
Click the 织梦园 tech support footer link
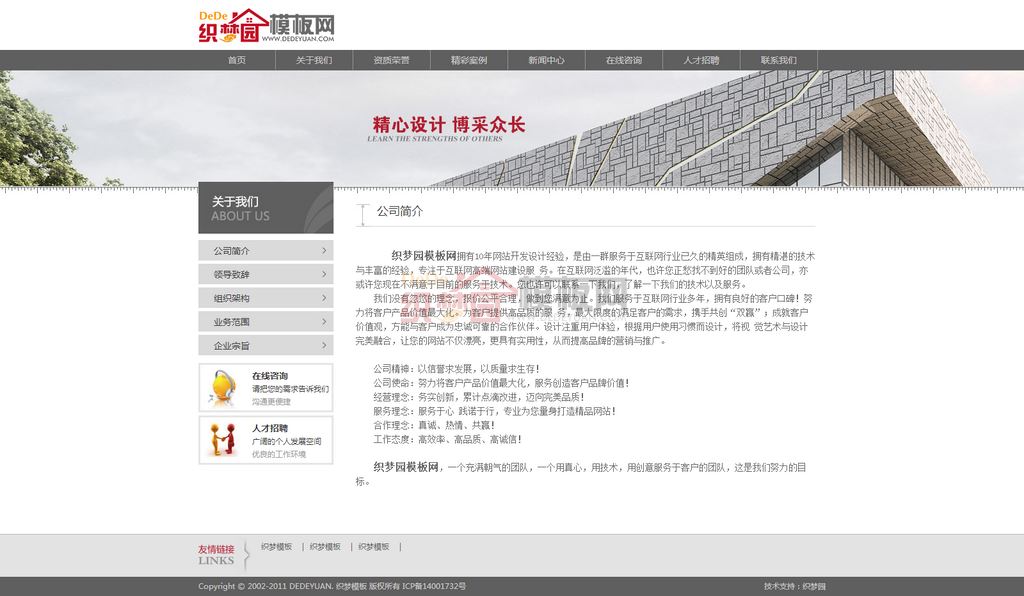(814, 587)
